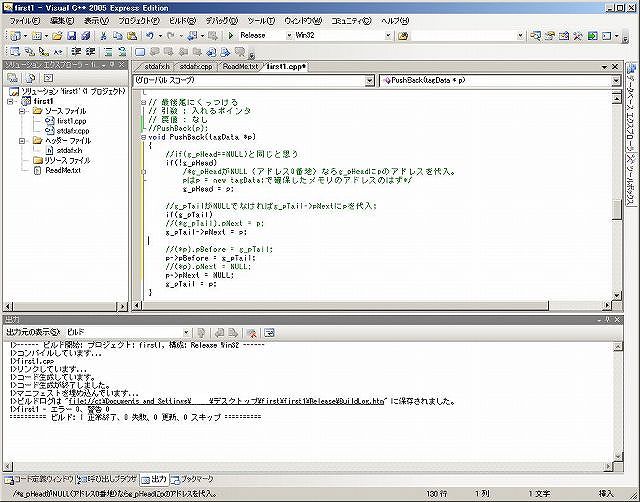Collapse the header files folder node
The height and width of the screenshot is (502, 640).
tap(22, 141)
